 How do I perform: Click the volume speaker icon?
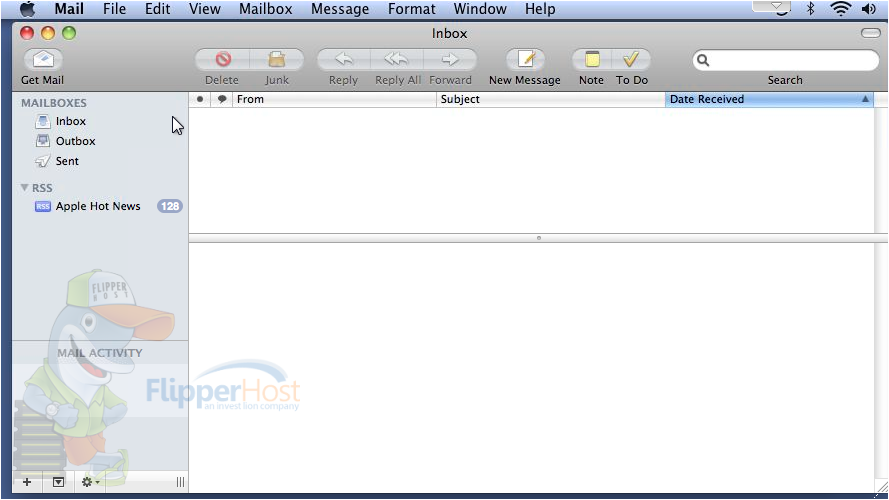(x=869, y=9)
